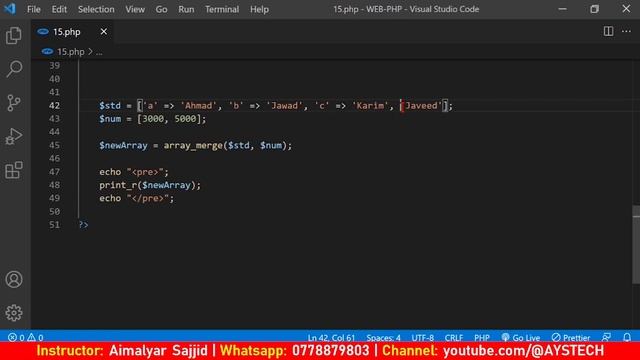Click line number 42 in gutter
The image size is (640, 360).
point(54,105)
